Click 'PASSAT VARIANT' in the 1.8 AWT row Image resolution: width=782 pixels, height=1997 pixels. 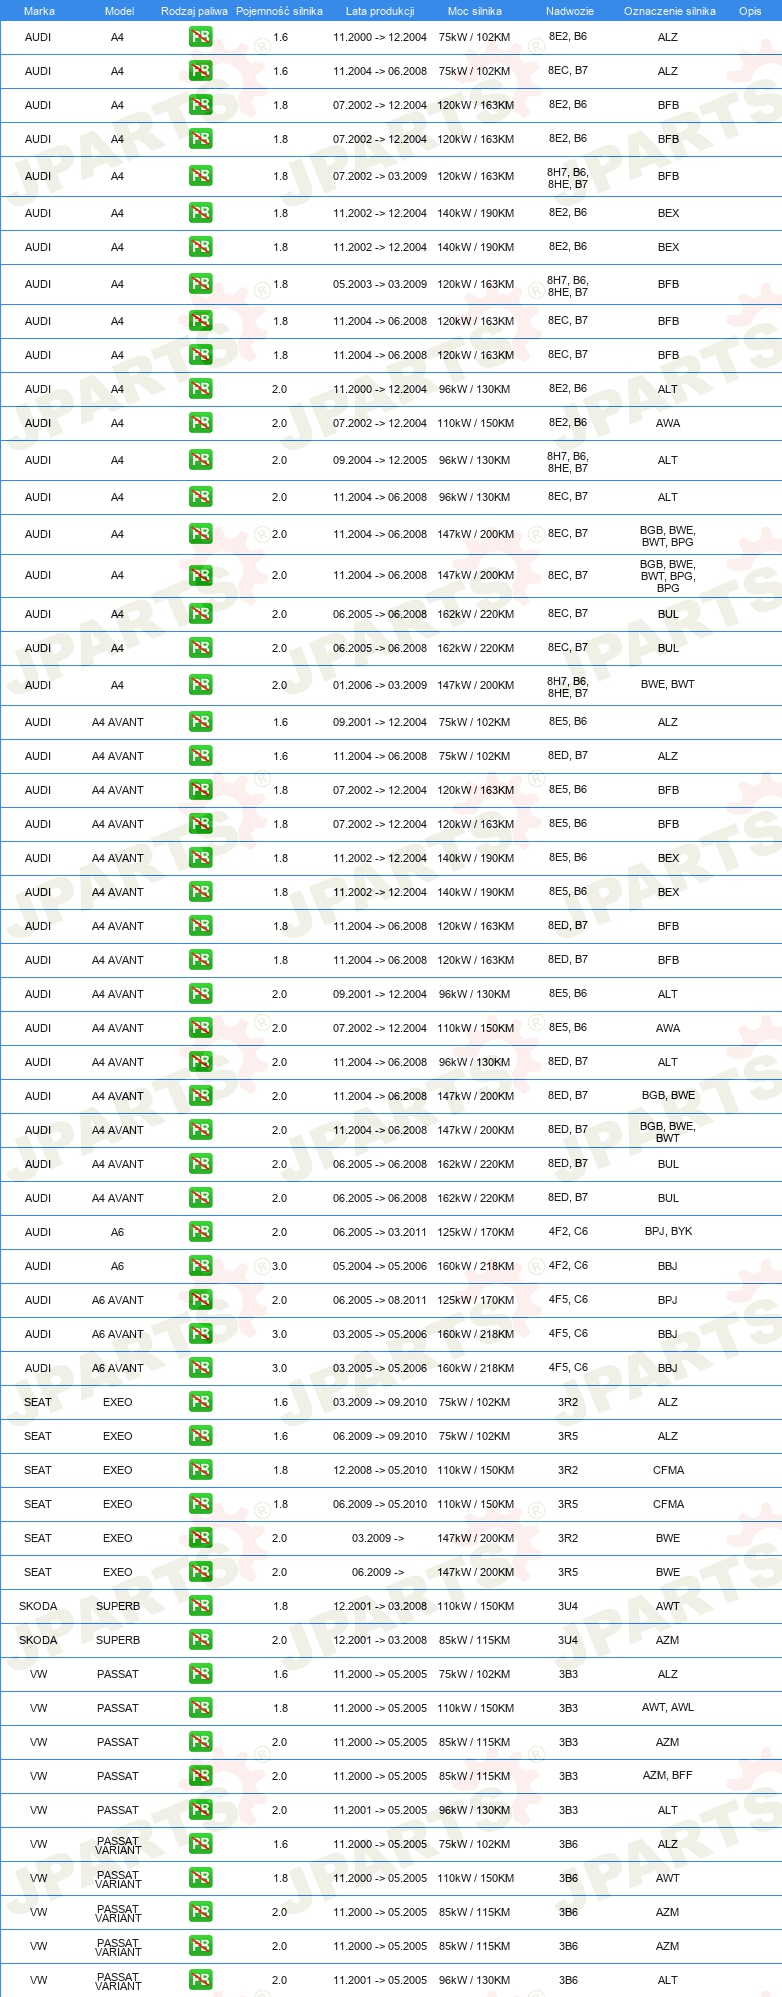[118, 1879]
